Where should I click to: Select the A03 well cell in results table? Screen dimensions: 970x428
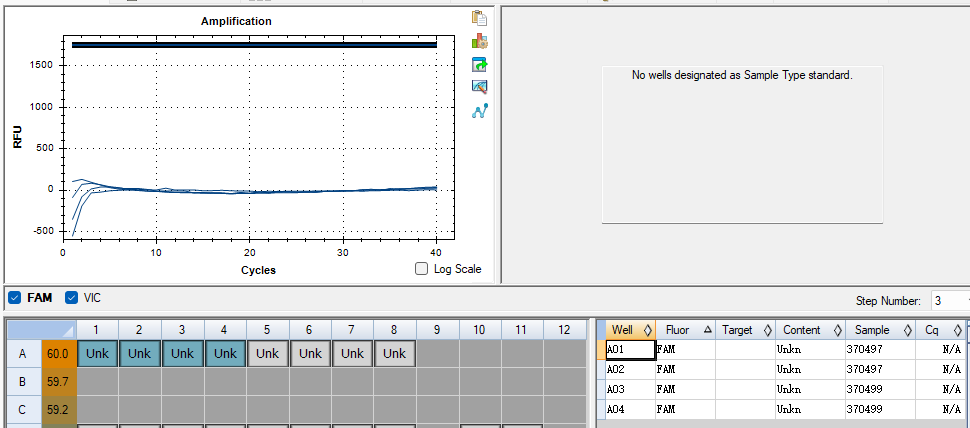pos(630,389)
